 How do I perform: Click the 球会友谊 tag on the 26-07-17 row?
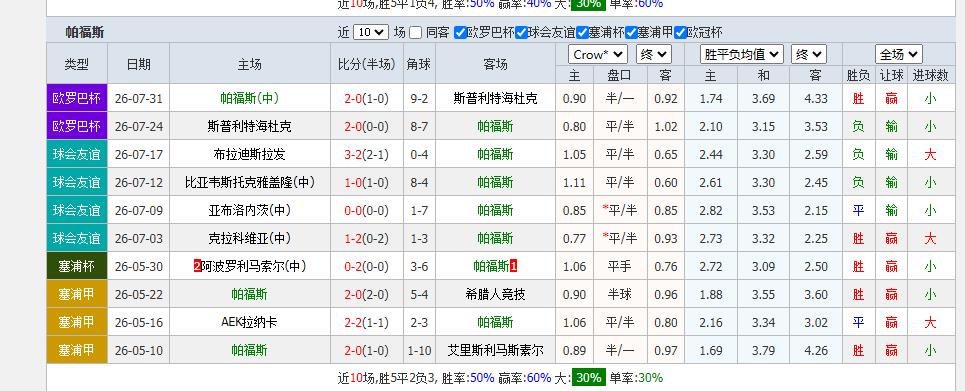tap(77, 155)
